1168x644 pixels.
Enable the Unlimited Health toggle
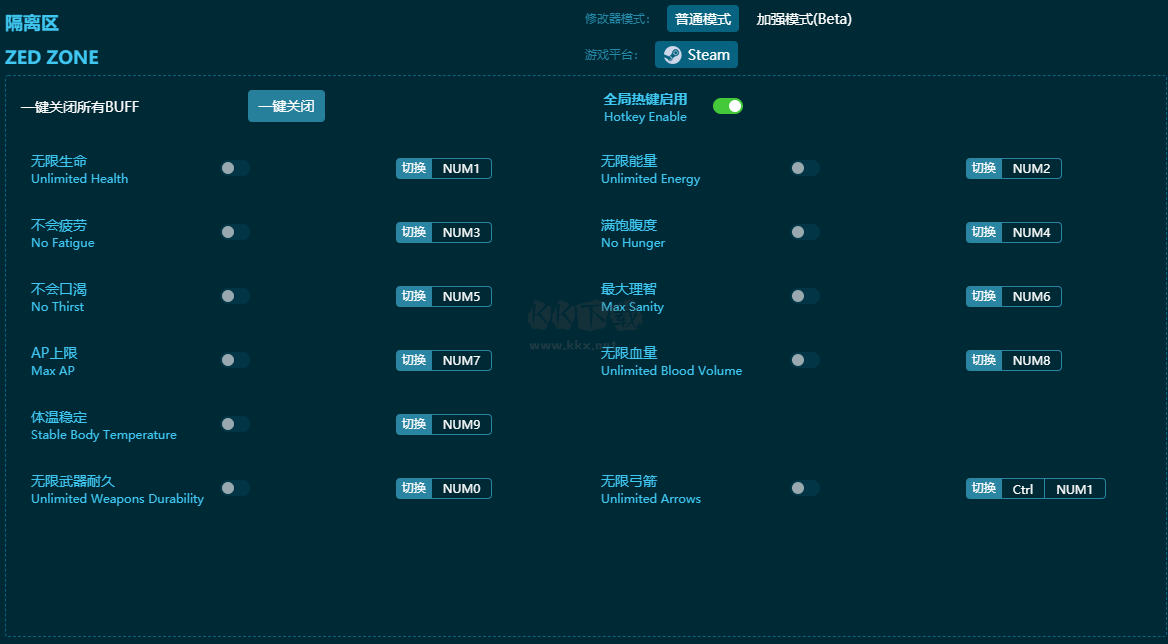click(235, 168)
